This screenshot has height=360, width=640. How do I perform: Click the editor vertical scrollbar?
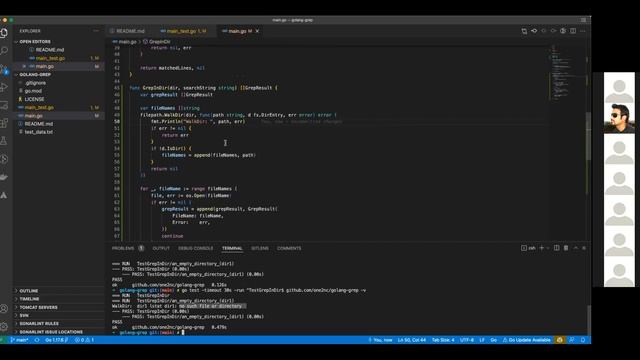coord(588,135)
